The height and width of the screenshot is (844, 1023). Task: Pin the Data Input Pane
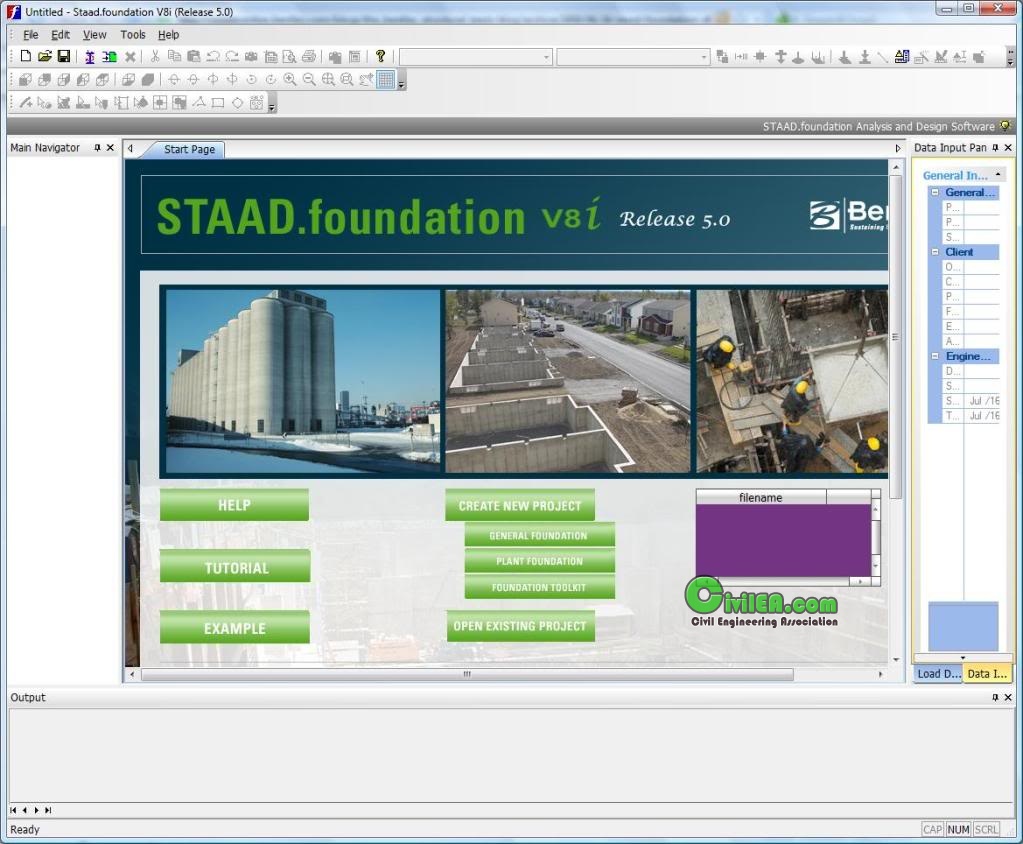click(x=996, y=148)
